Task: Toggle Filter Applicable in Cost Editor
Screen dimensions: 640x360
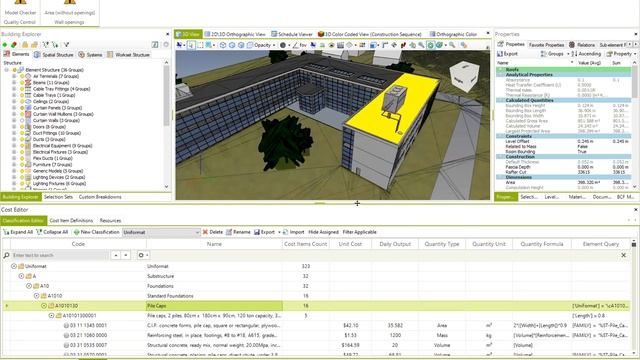Action: pyautogui.click(x=359, y=232)
